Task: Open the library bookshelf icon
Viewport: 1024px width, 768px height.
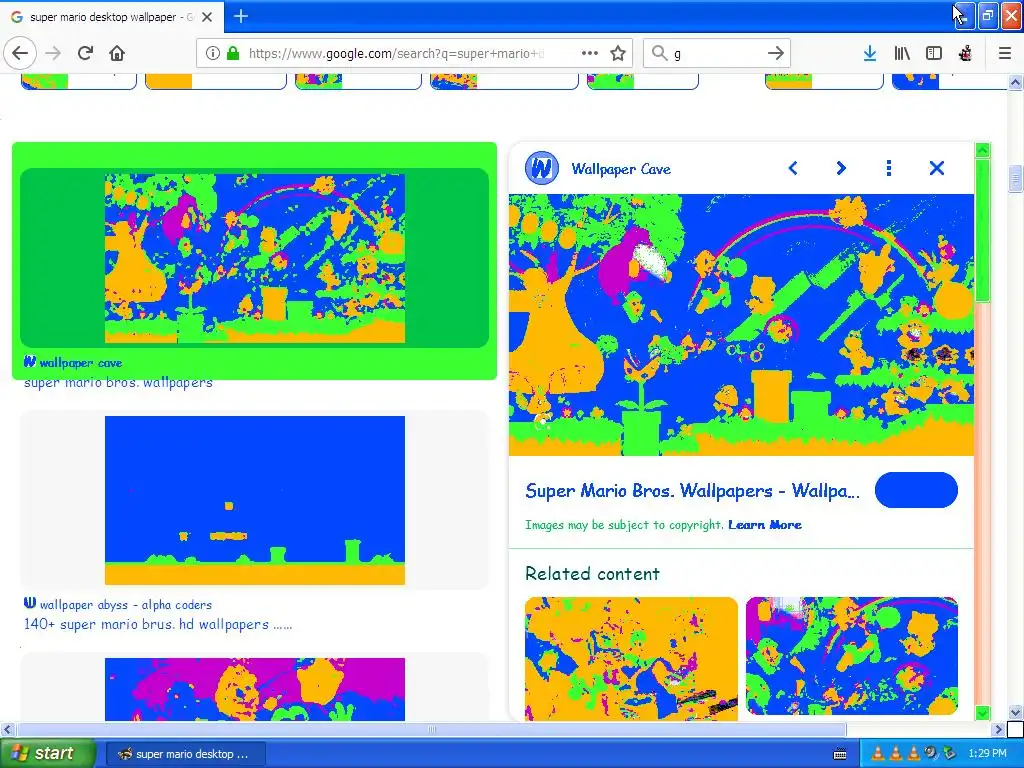Action: [x=902, y=53]
